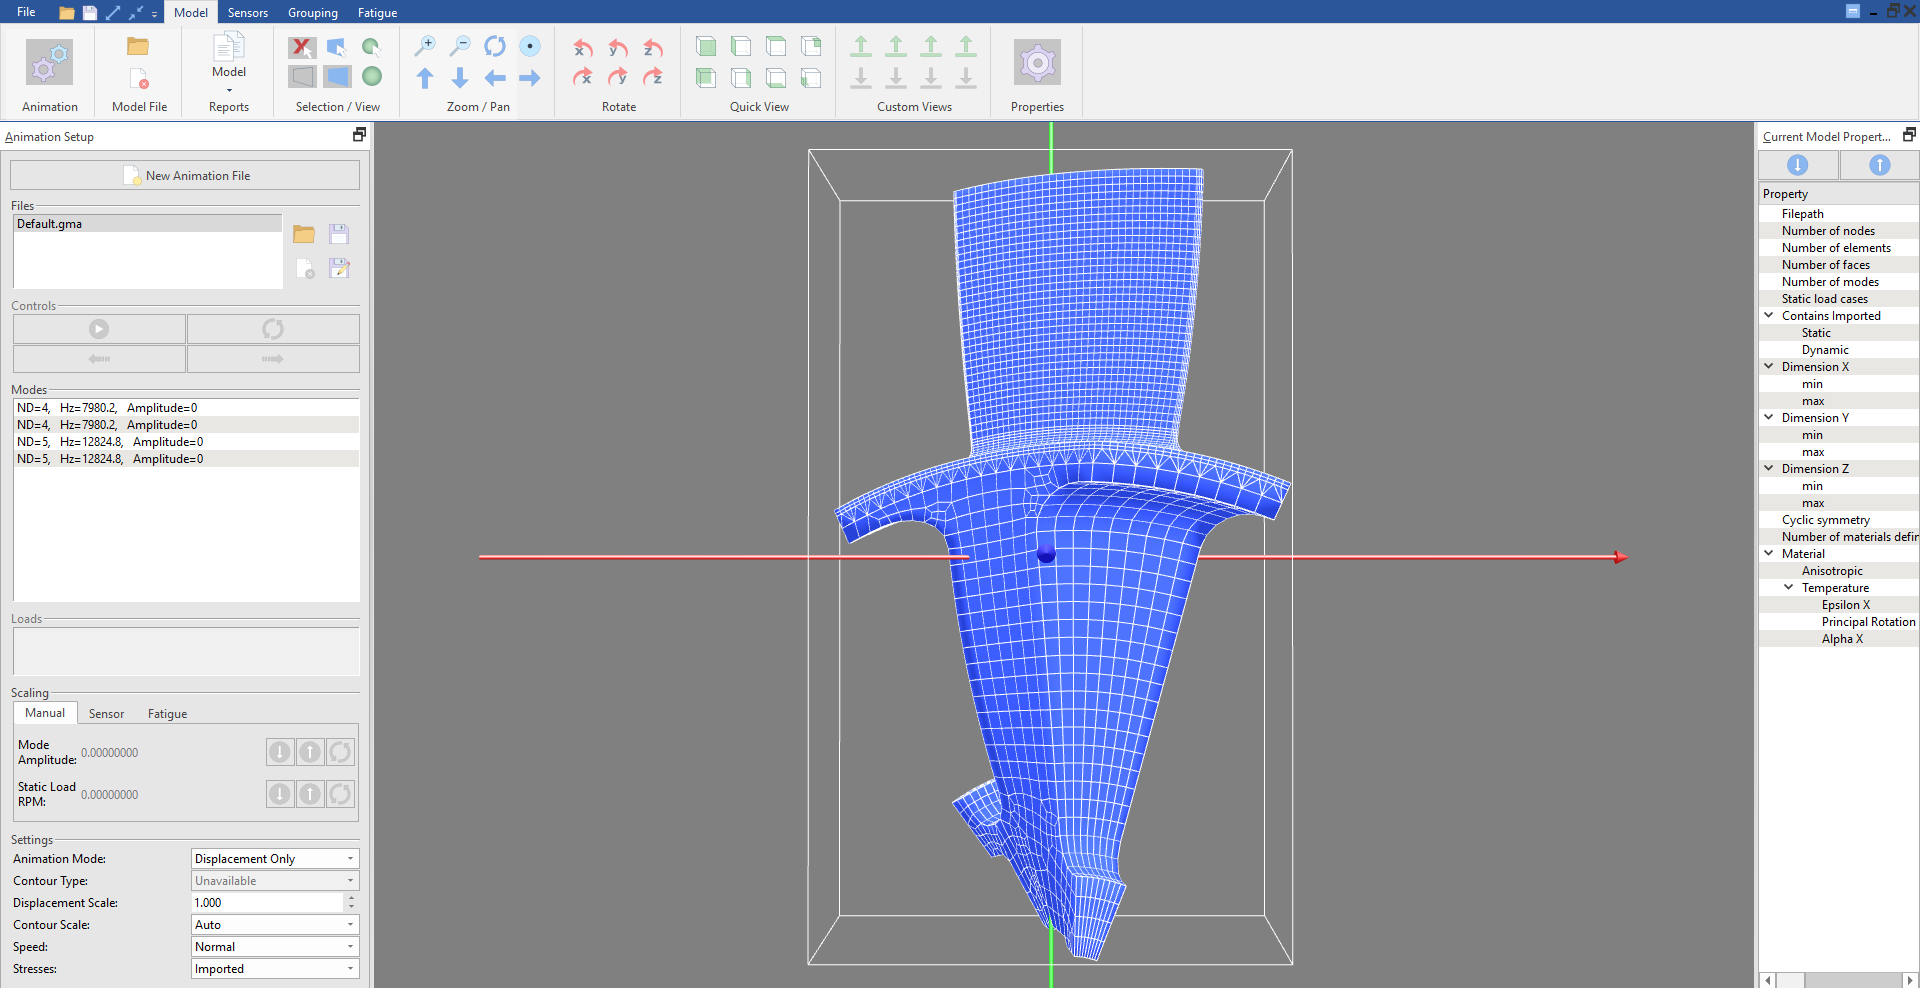Rotate clockwise about X axis
The height and width of the screenshot is (988, 1920).
(583, 77)
